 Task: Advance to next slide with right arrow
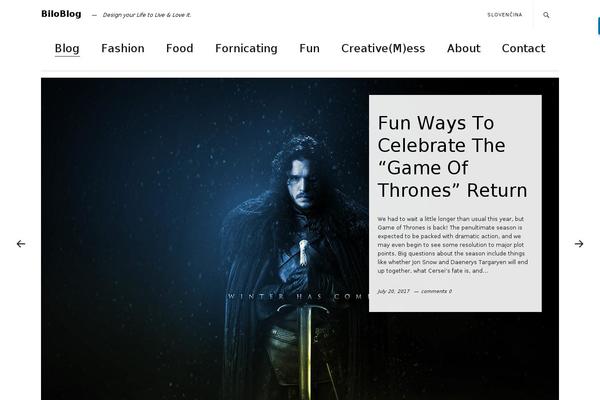pos(579,244)
